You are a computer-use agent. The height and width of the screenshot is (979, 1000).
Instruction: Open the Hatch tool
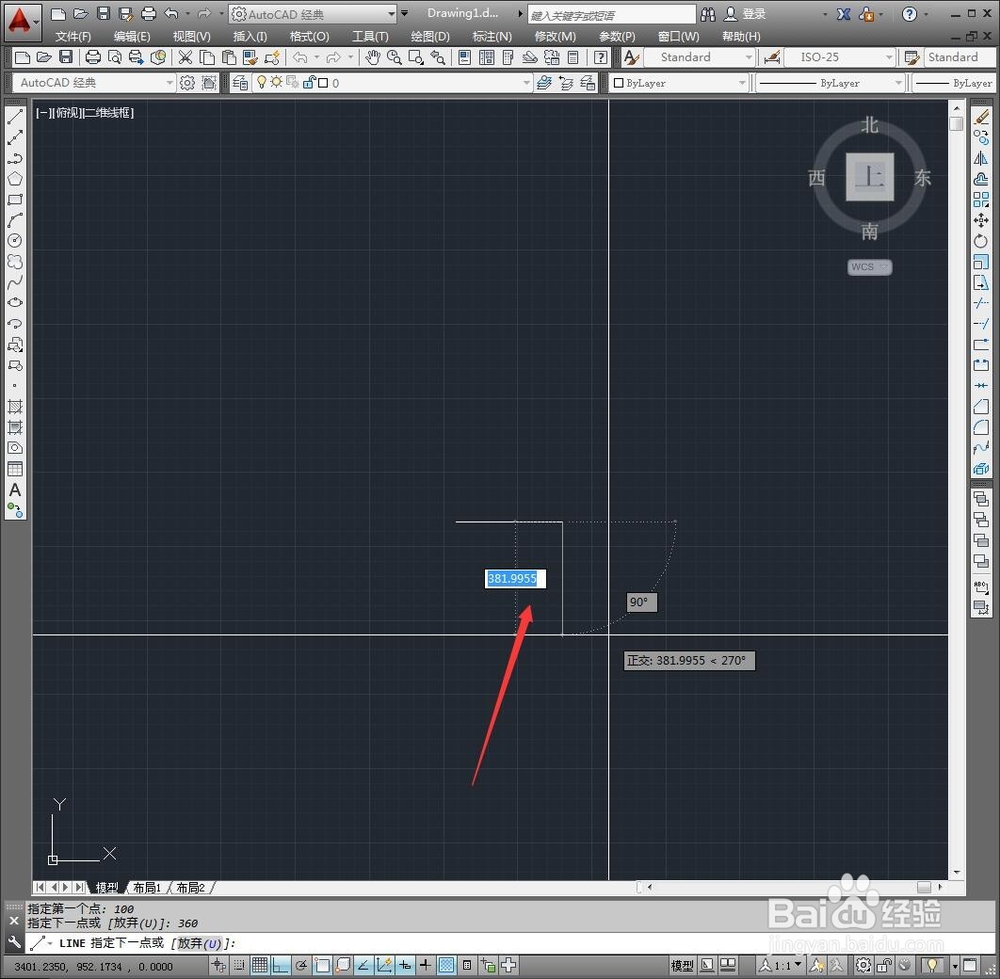15,406
